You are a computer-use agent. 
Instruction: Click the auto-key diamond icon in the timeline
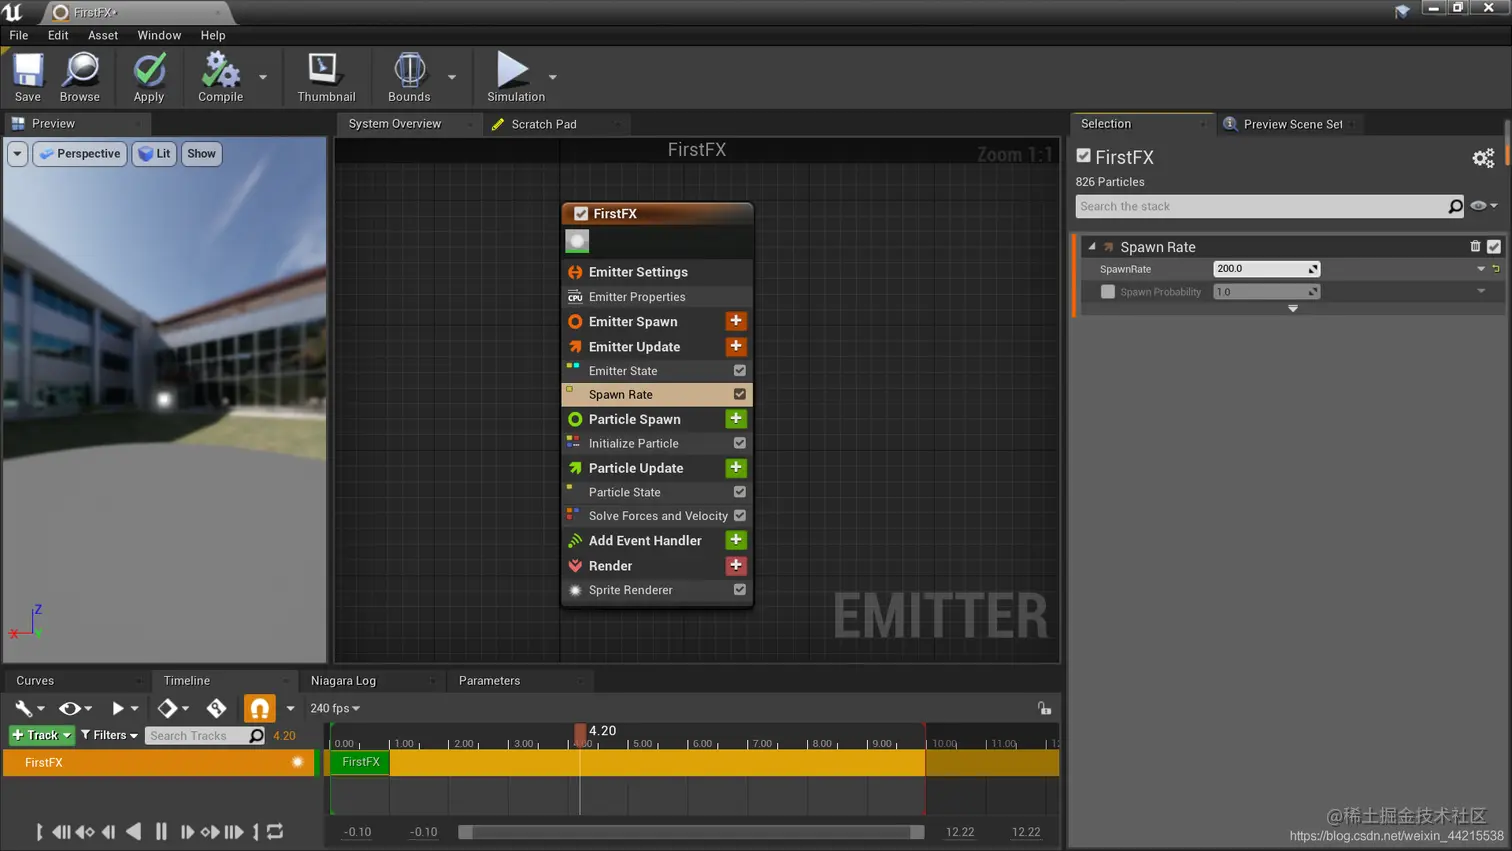(217, 708)
